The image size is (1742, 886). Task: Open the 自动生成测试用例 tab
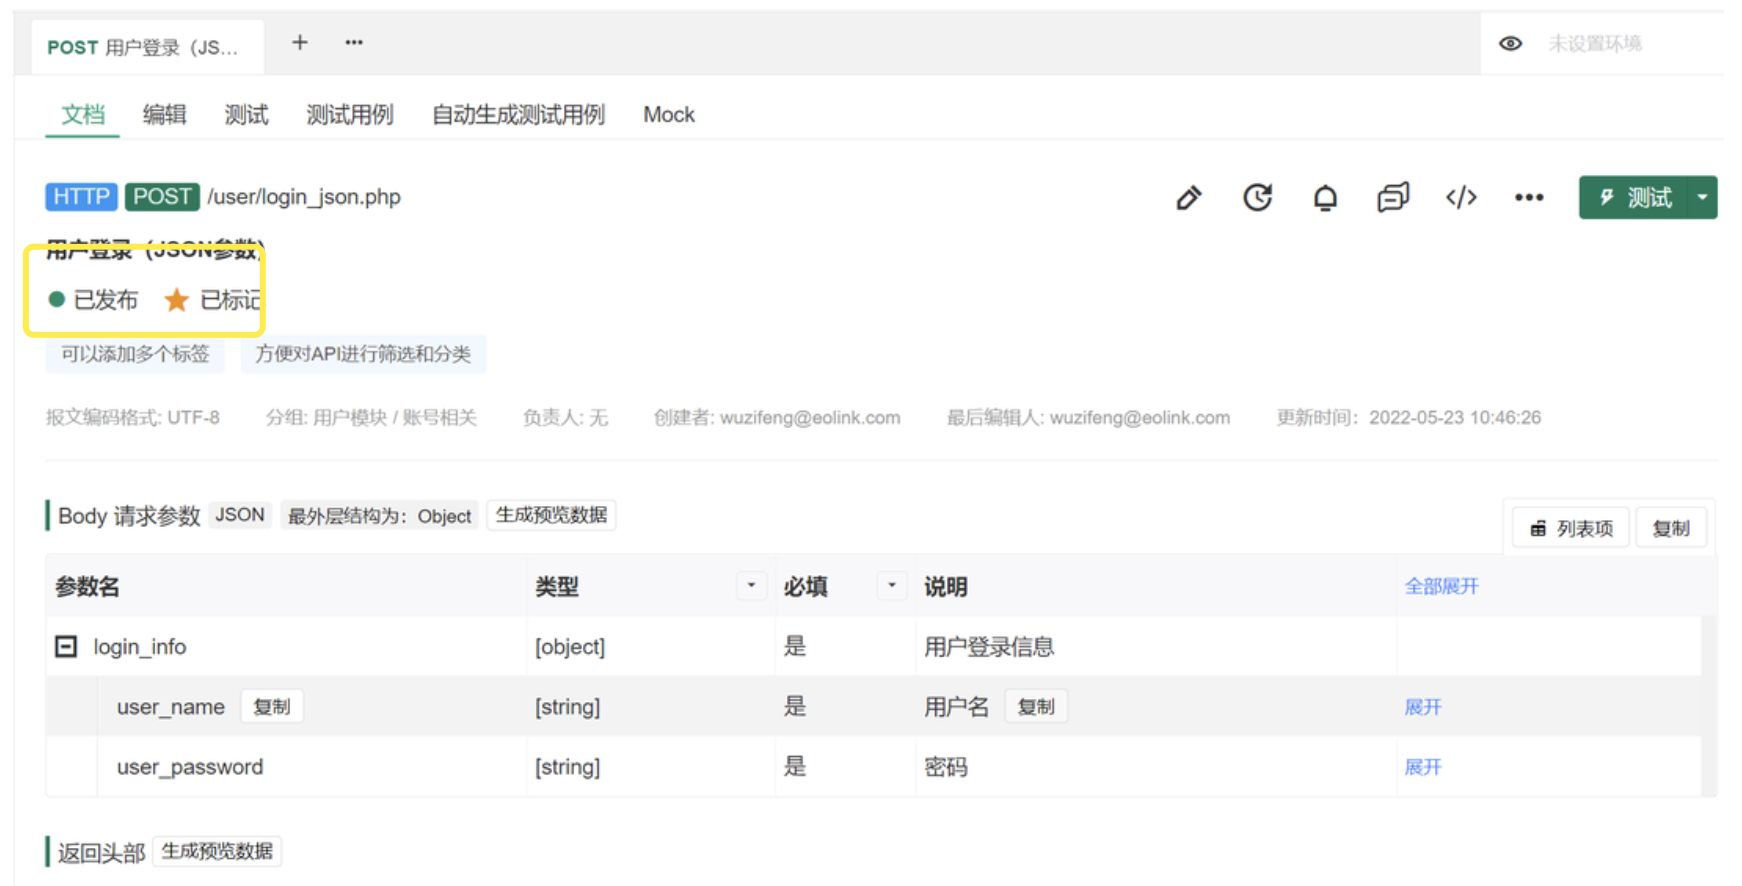point(518,115)
